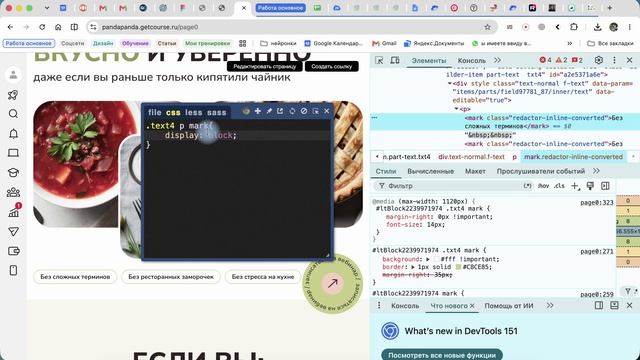Open search icon in left sidebar

[13, 114]
